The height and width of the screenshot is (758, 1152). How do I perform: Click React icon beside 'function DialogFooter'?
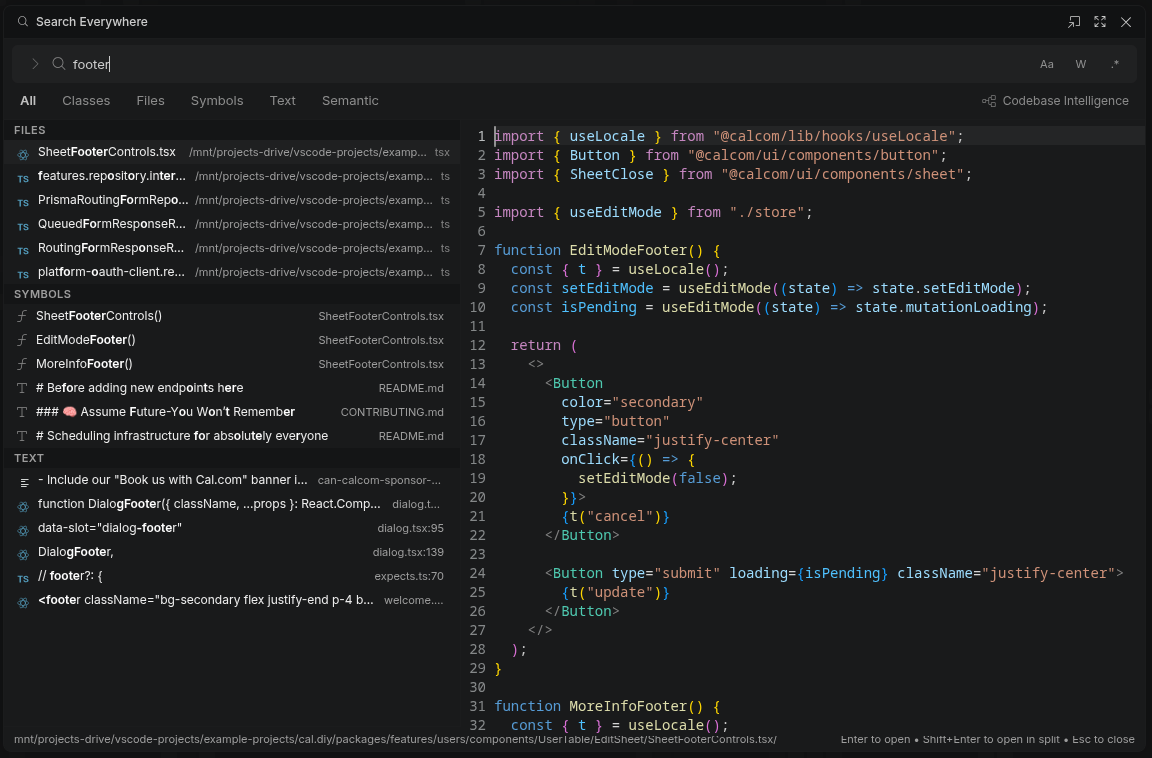[x=24, y=506]
